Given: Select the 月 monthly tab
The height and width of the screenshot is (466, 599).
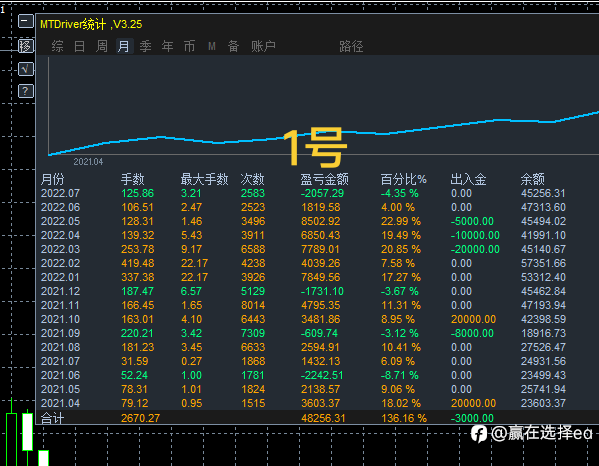Looking at the screenshot, I should 124,46.
